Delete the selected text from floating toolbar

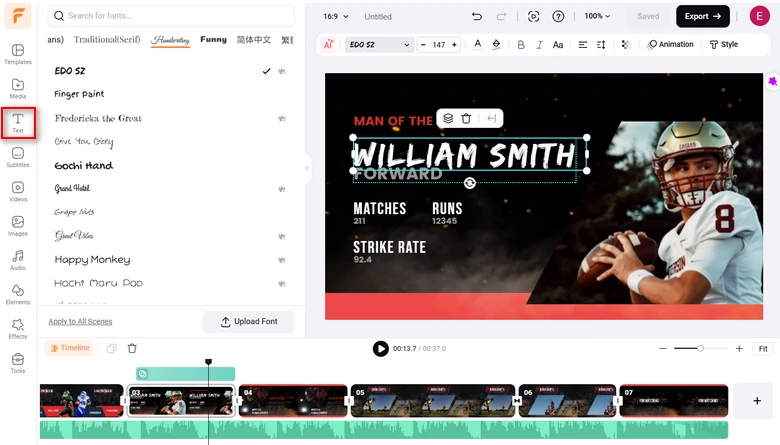click(466, 118)
